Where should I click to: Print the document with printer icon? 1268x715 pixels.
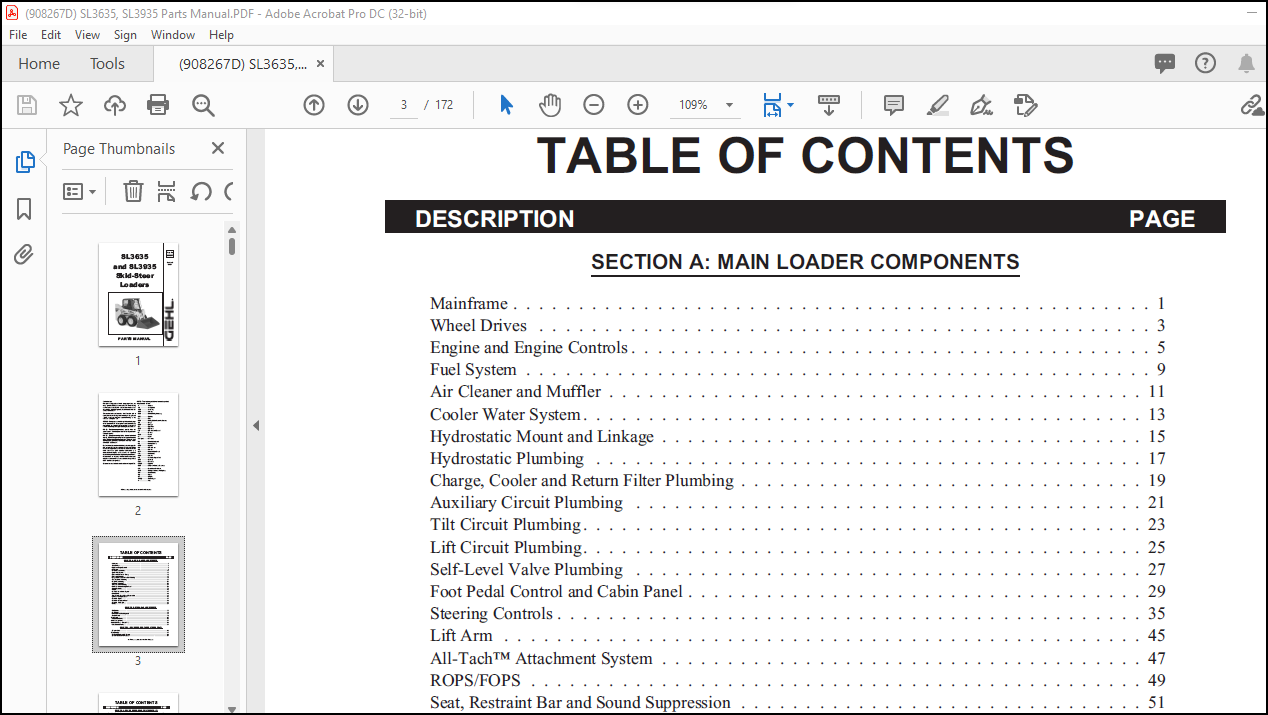158,105
